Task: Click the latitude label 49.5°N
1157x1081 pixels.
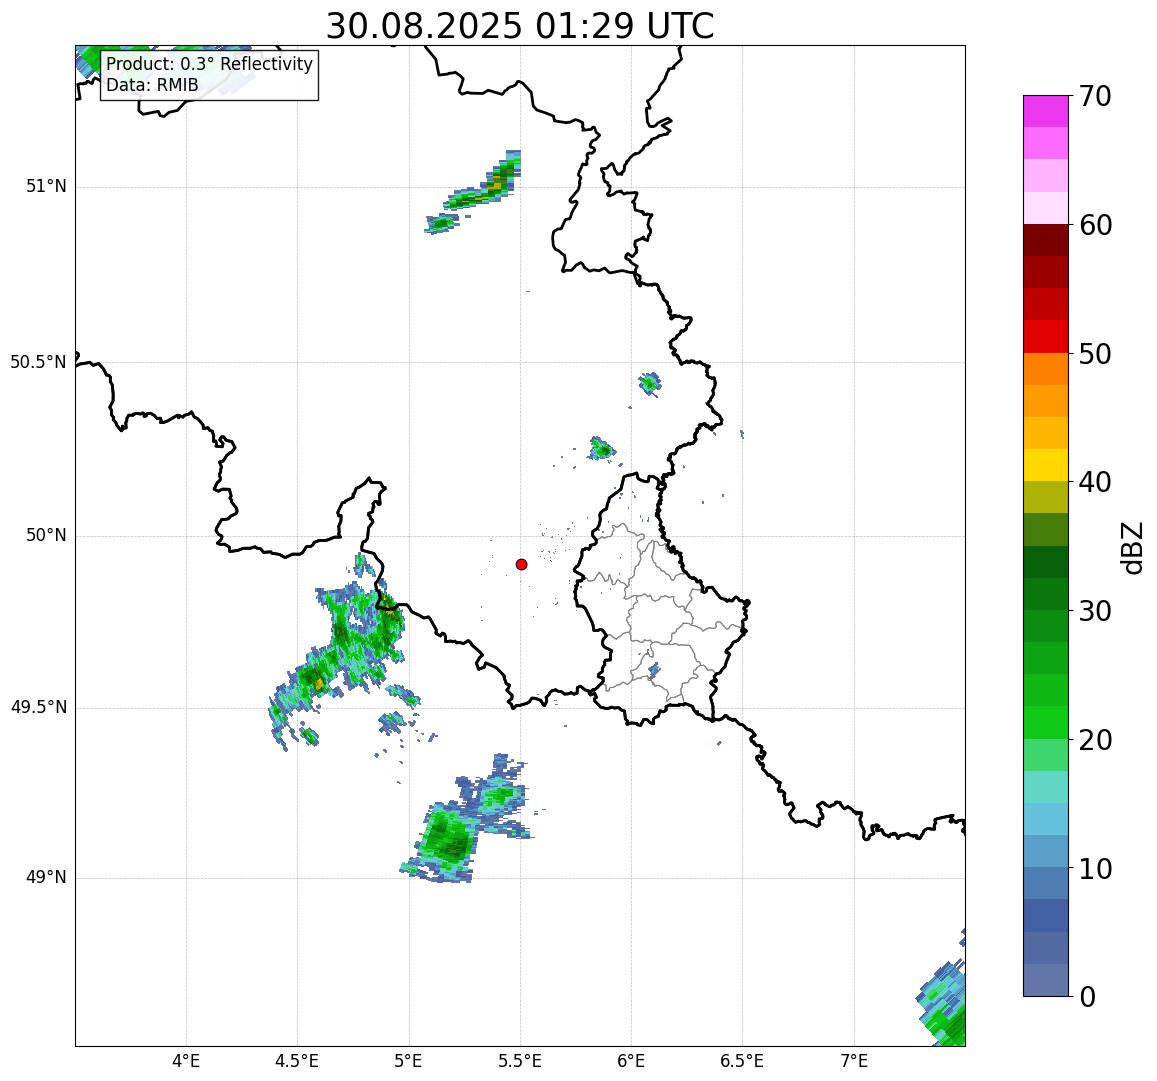Action: 38,708
